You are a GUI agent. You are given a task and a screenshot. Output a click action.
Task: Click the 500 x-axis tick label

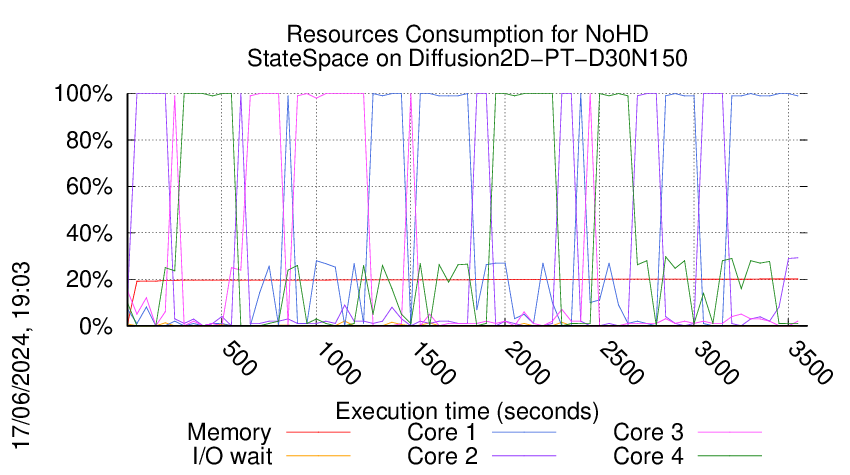coord(239,358)
